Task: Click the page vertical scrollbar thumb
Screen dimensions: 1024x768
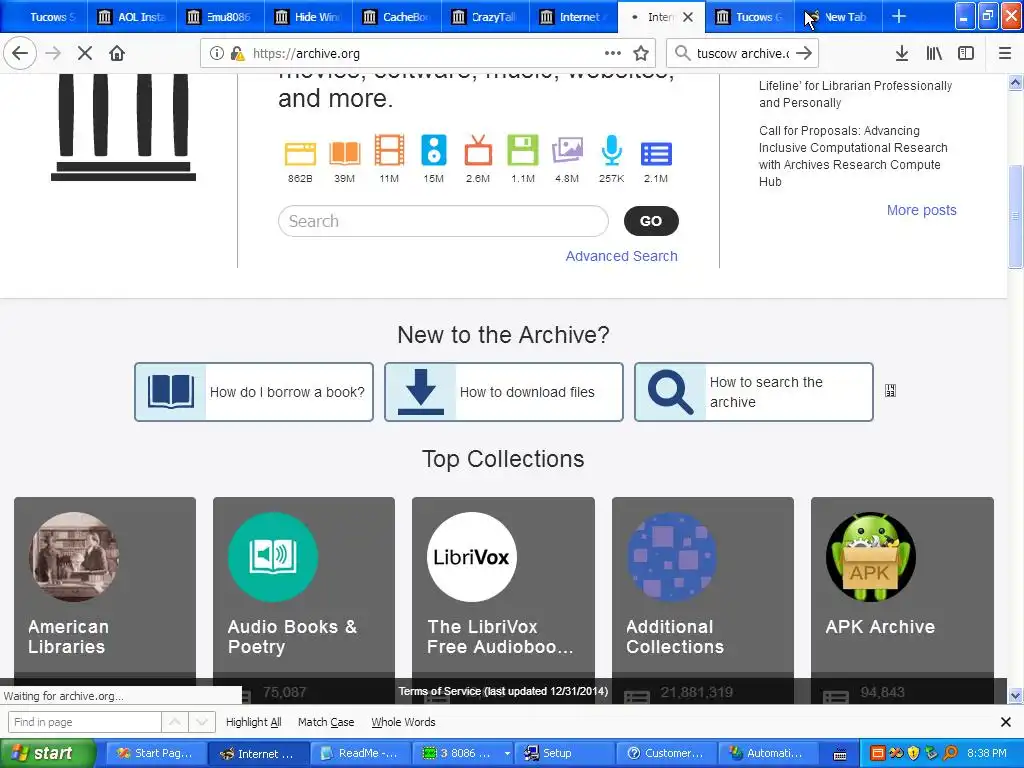Action: click(x=1015, y=217)
